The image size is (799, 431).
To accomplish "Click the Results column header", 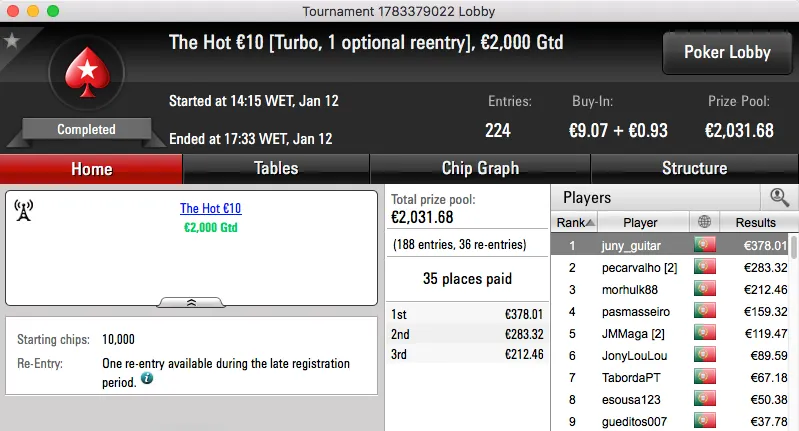I will 755,222.
